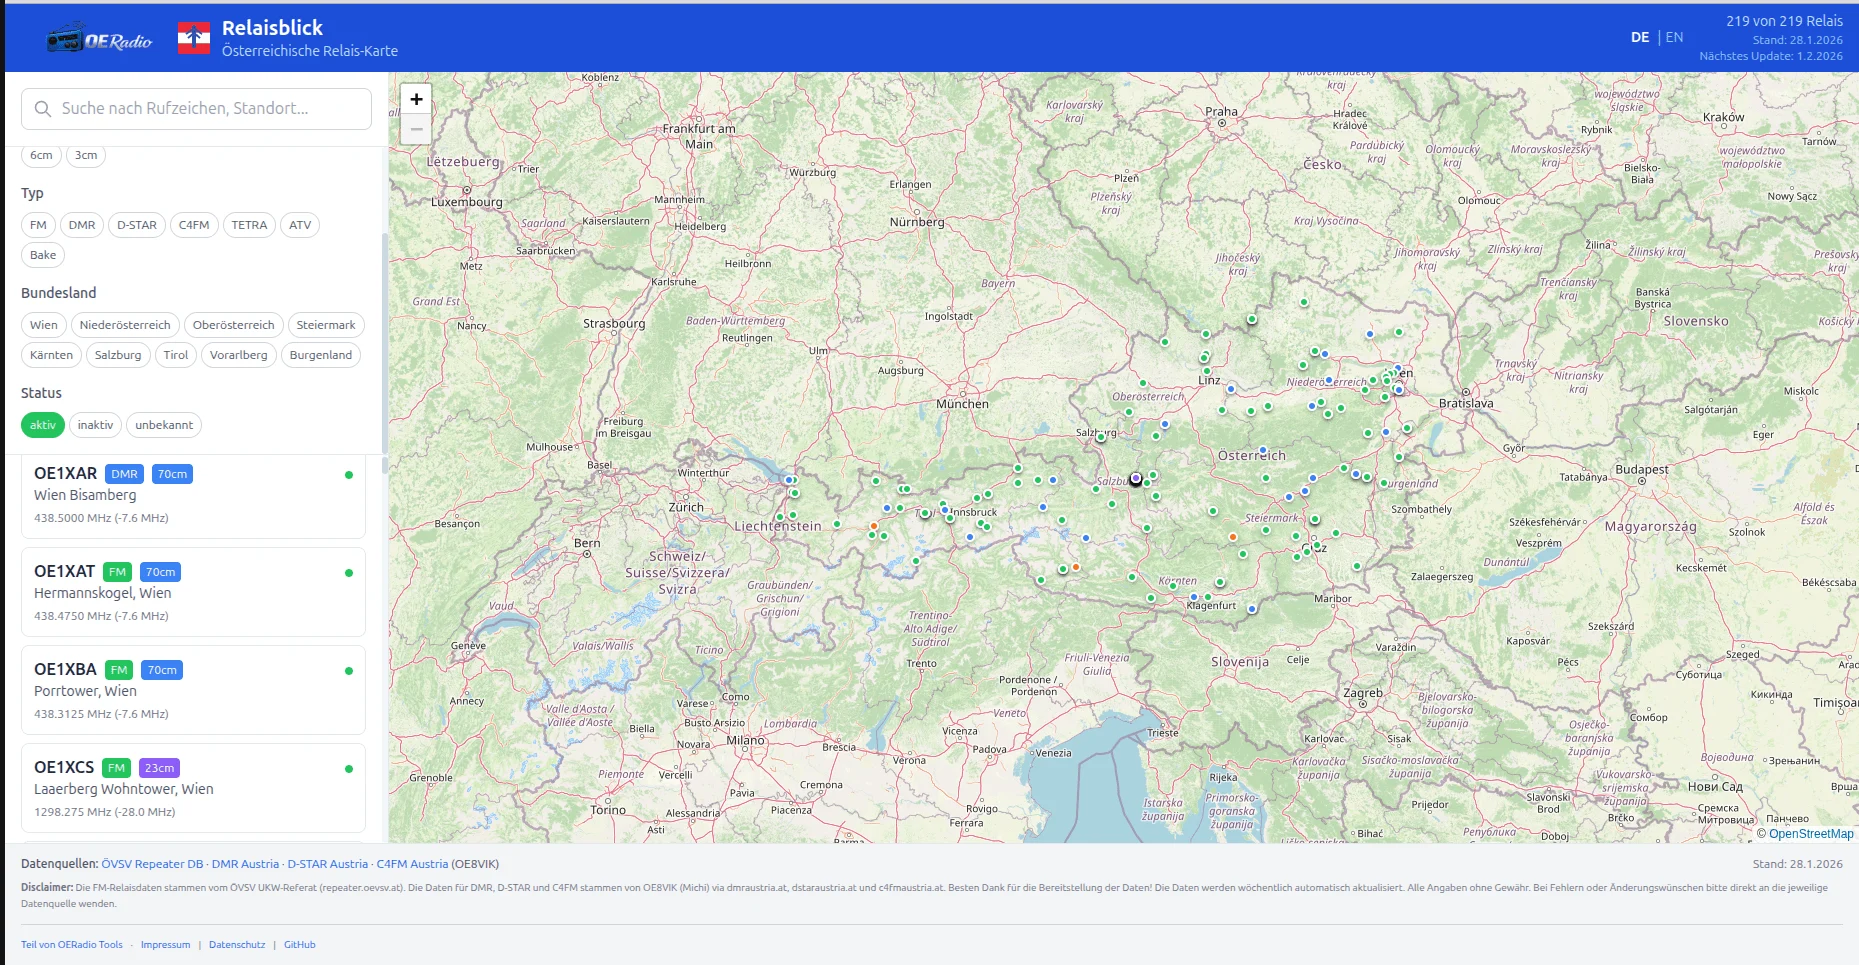Click the purple 23cm band badge on OE1XCS
Image resolution: width=1859 pixels, height=965 pixels.
[158, 767]
